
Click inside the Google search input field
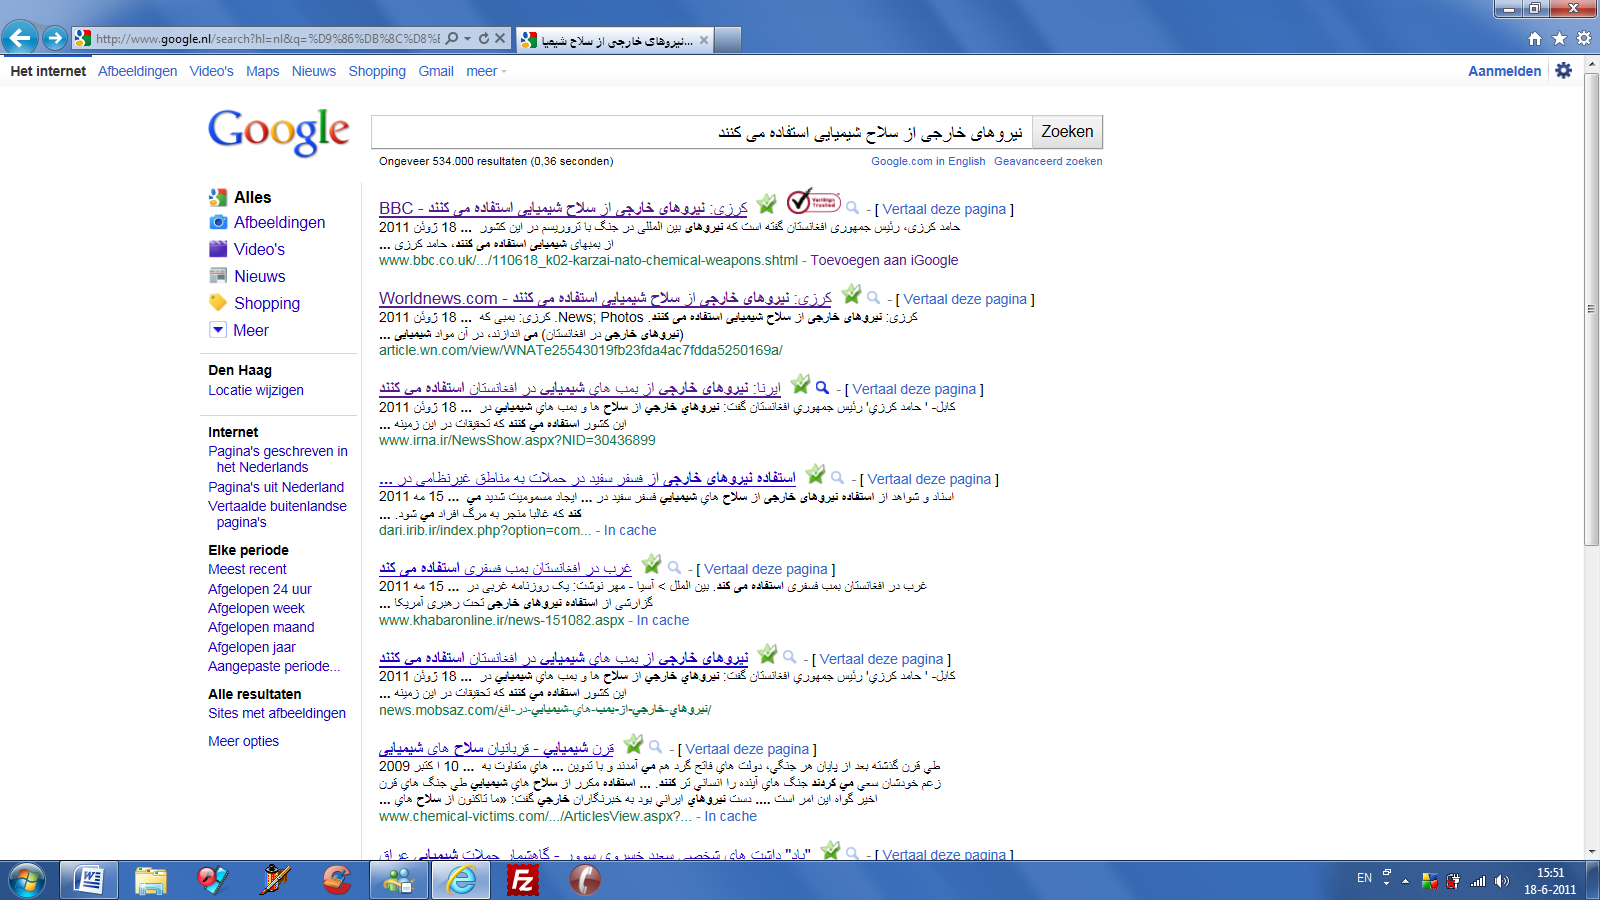click(x=701, y=132)
